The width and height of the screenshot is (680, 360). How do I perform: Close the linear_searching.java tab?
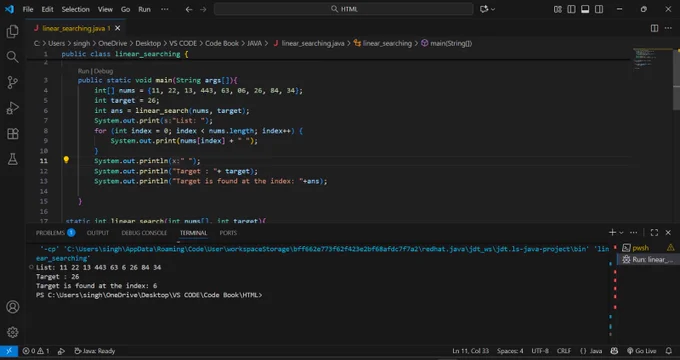point(118,28)
